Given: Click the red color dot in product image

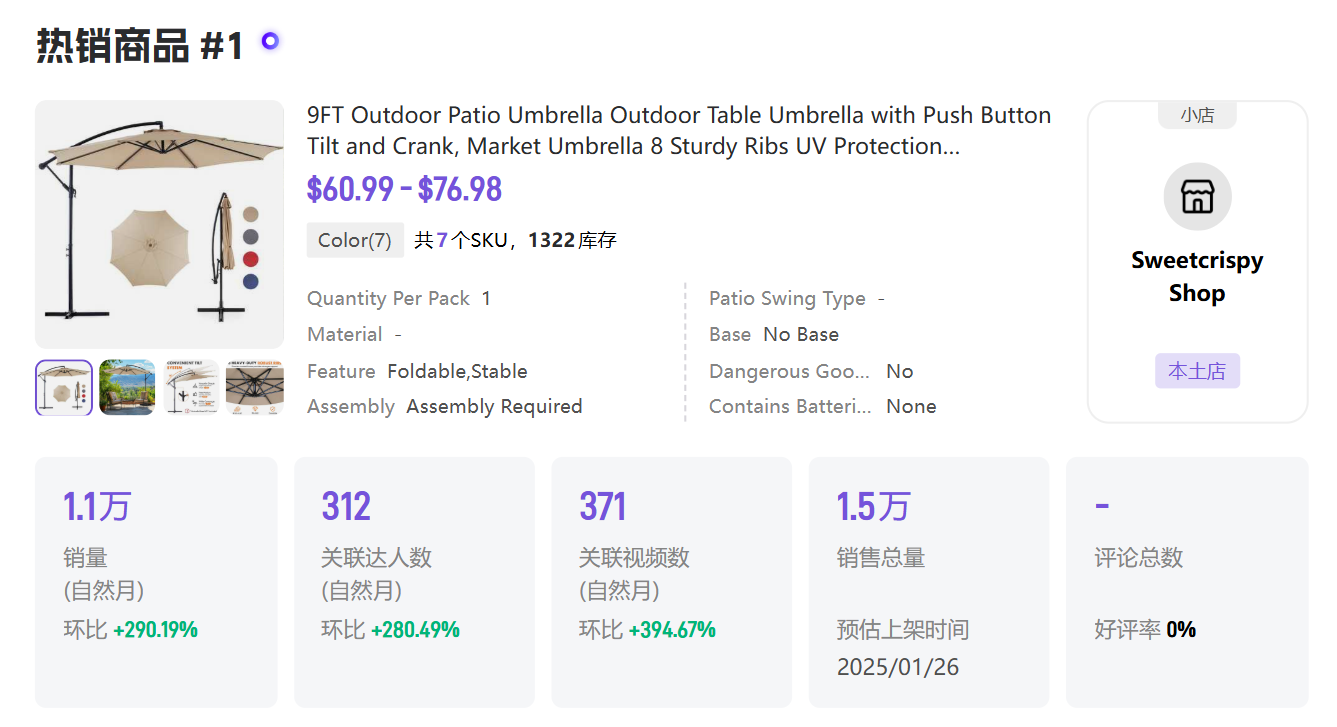Looking at the screenshot, I should pyautogui.click(x=250, y=259).
